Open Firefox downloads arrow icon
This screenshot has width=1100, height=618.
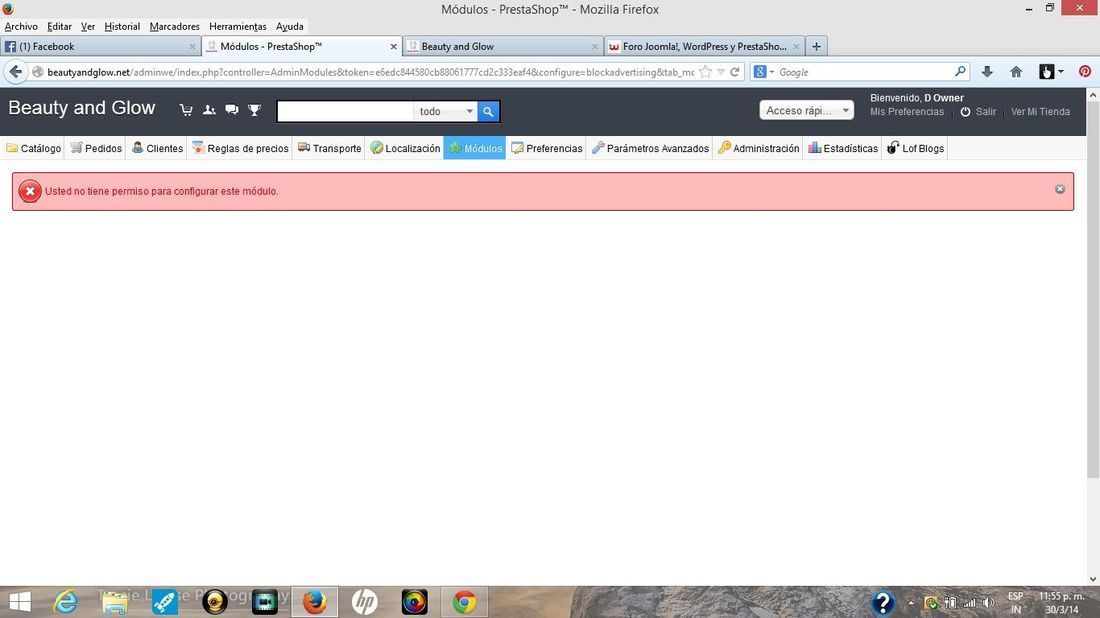click(986, 72)
